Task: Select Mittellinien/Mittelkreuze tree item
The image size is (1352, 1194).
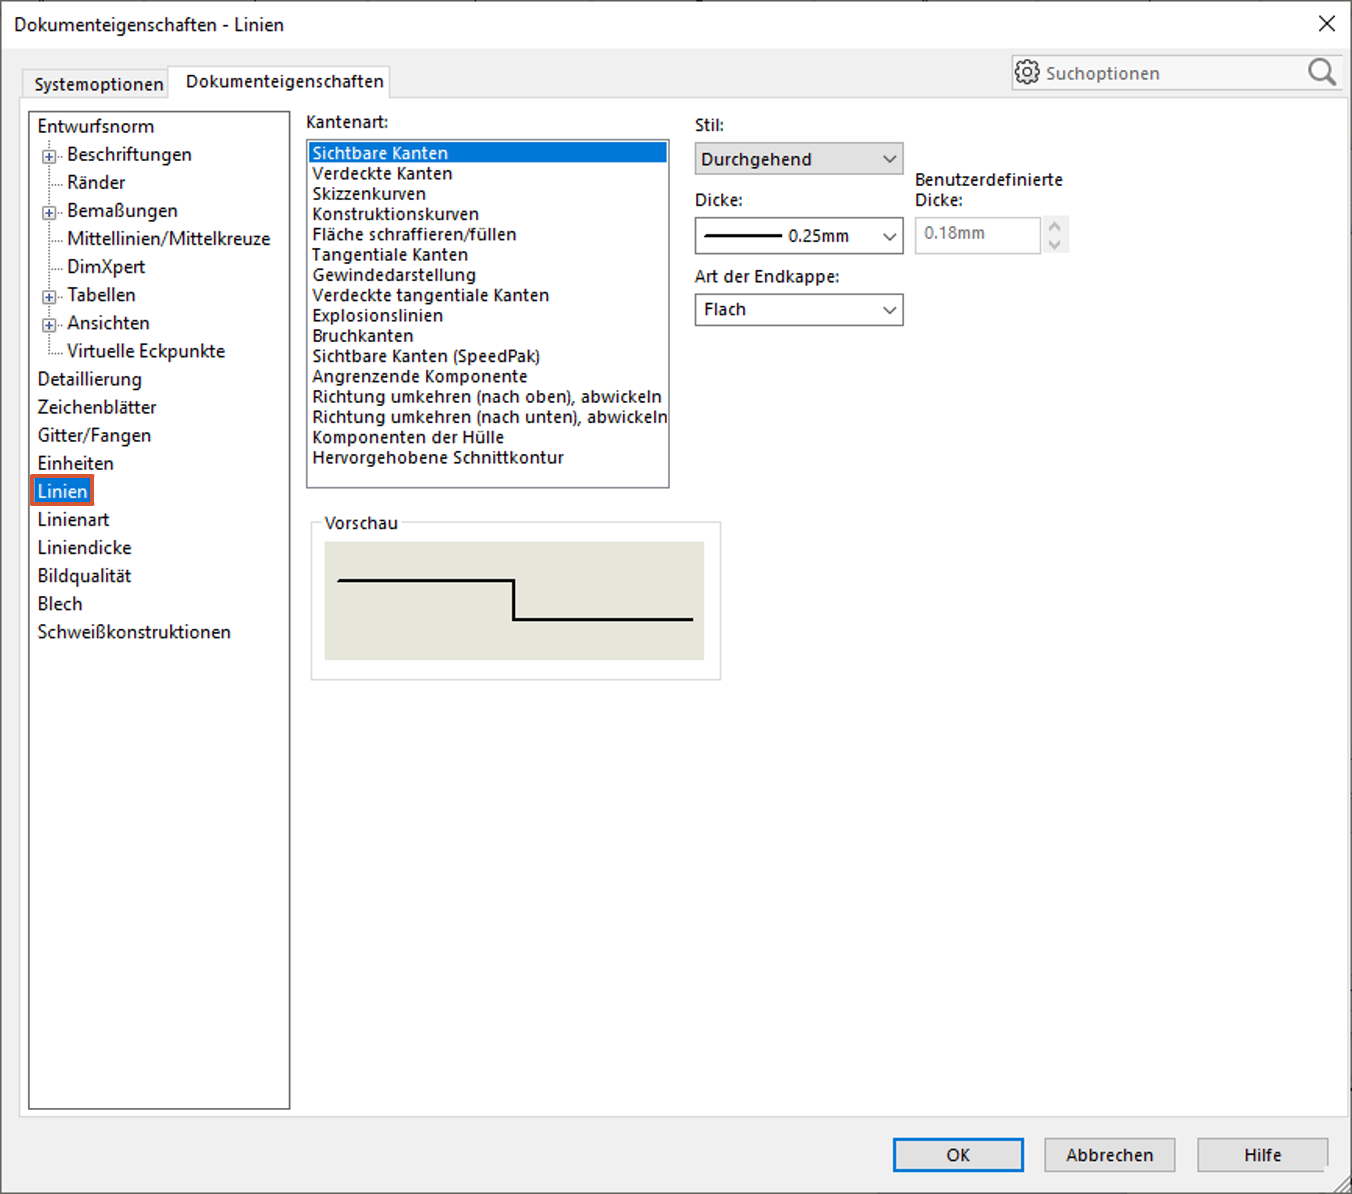Action: 168,239
